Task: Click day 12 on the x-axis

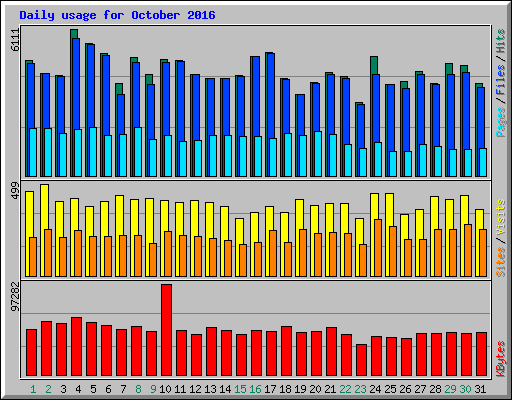Action: tap(195, 389)
